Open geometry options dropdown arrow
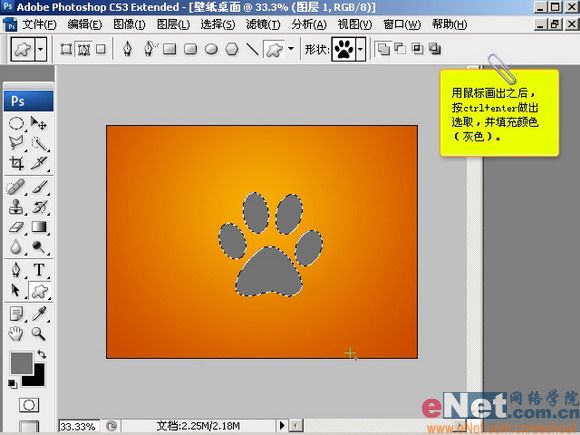This screenshot has height=435, width=580. click(291, 48)
